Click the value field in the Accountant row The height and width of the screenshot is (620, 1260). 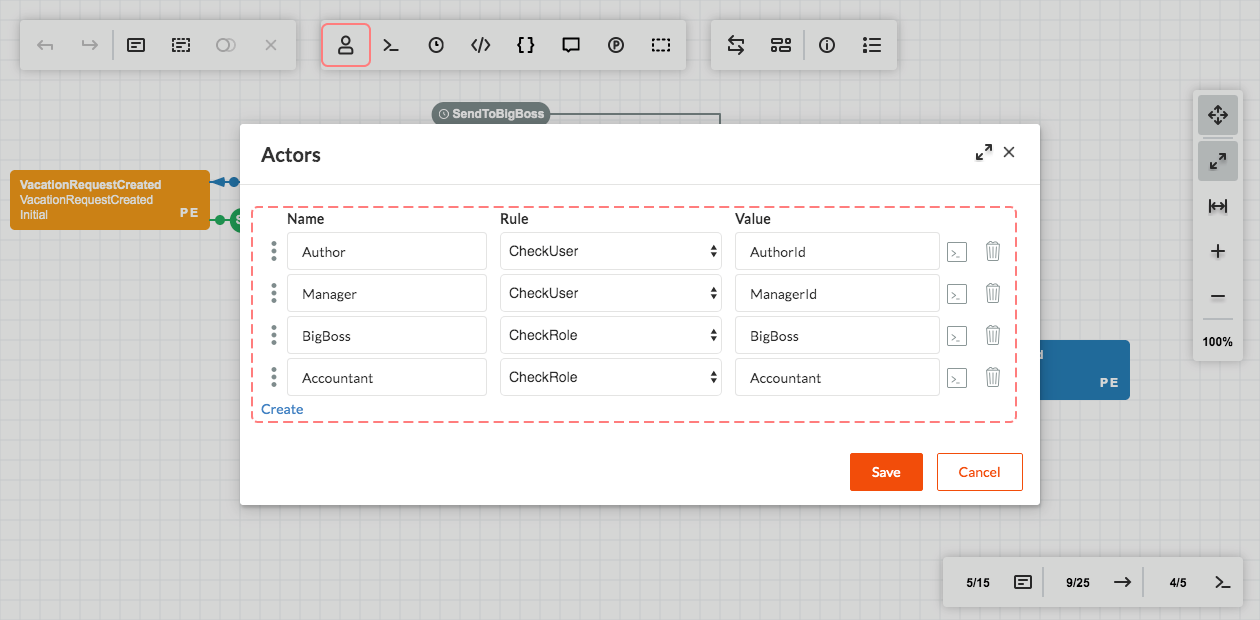(837, 378)
